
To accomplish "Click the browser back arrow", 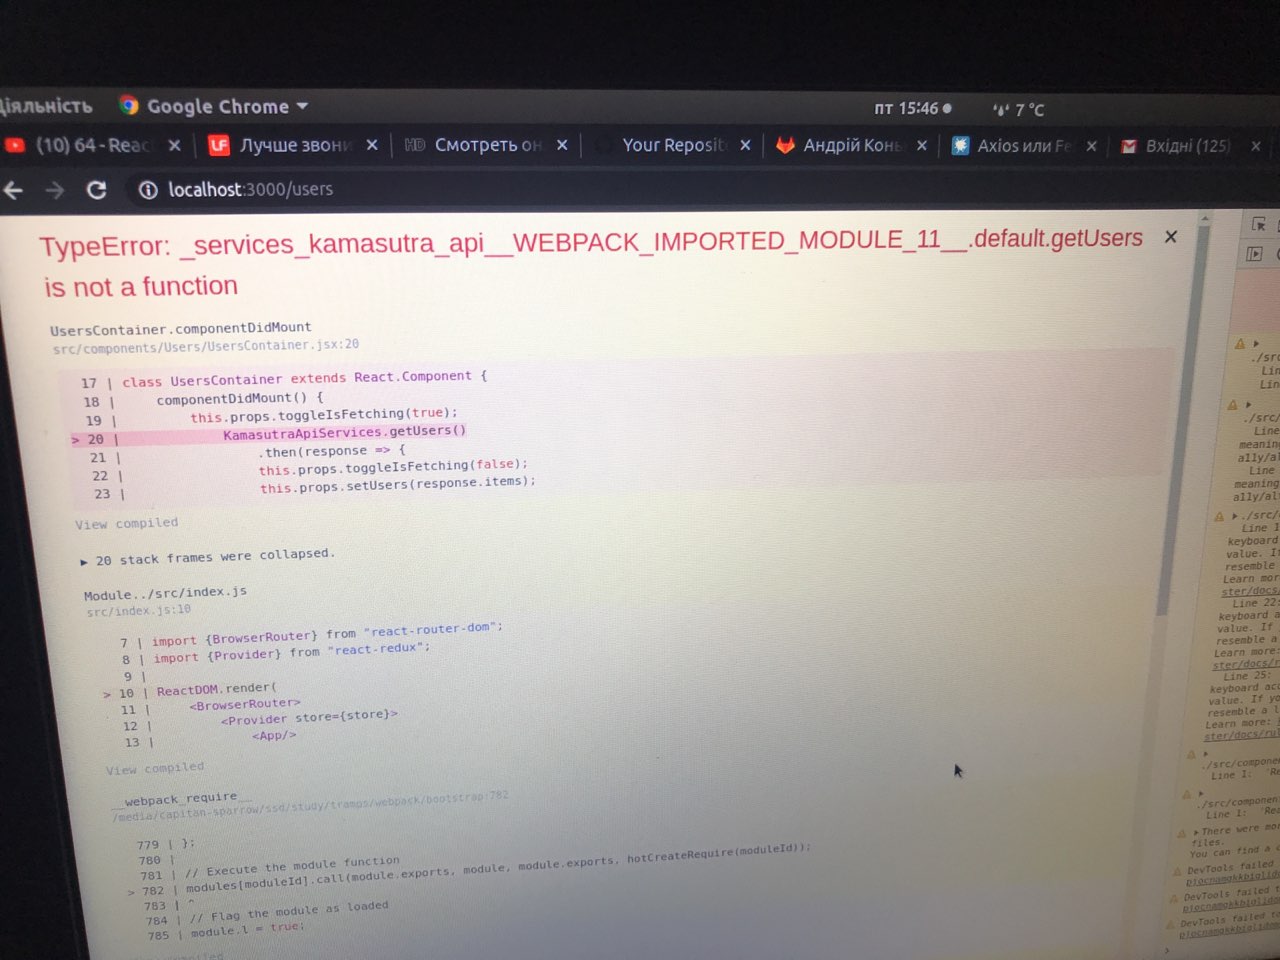I will (x=13, y=190).
